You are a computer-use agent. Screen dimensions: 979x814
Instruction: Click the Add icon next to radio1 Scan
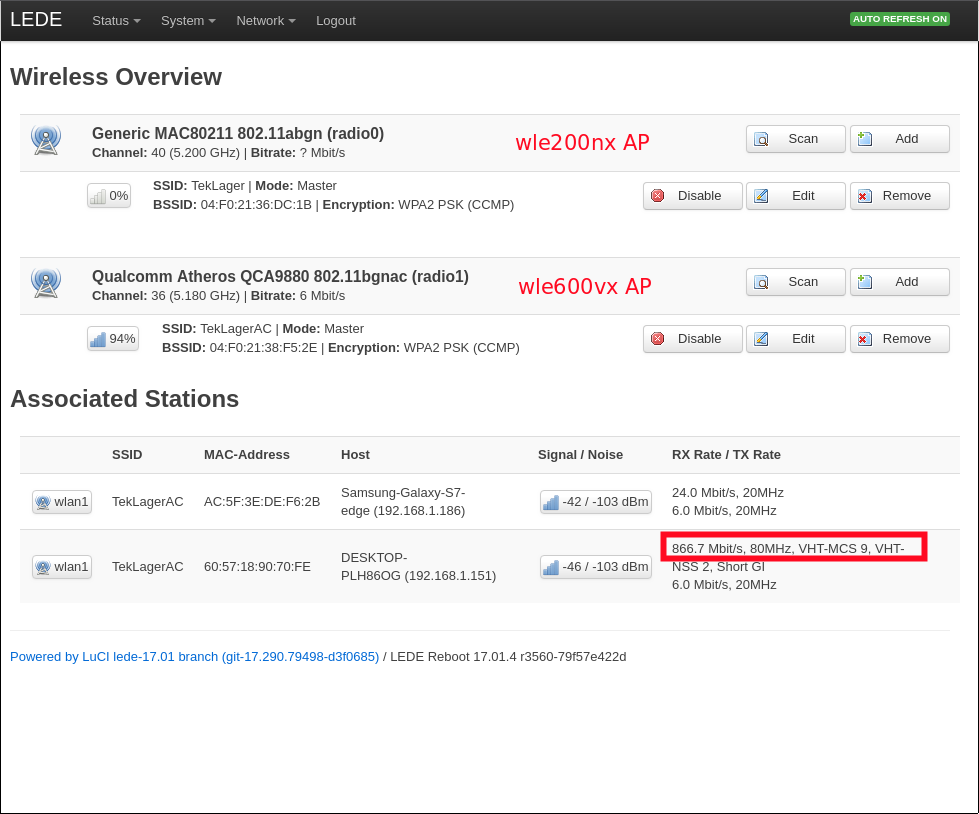864,282
